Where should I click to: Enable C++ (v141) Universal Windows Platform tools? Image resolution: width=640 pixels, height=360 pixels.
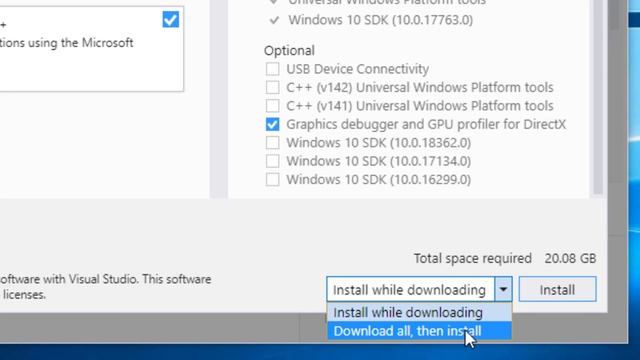pos(273,106)
